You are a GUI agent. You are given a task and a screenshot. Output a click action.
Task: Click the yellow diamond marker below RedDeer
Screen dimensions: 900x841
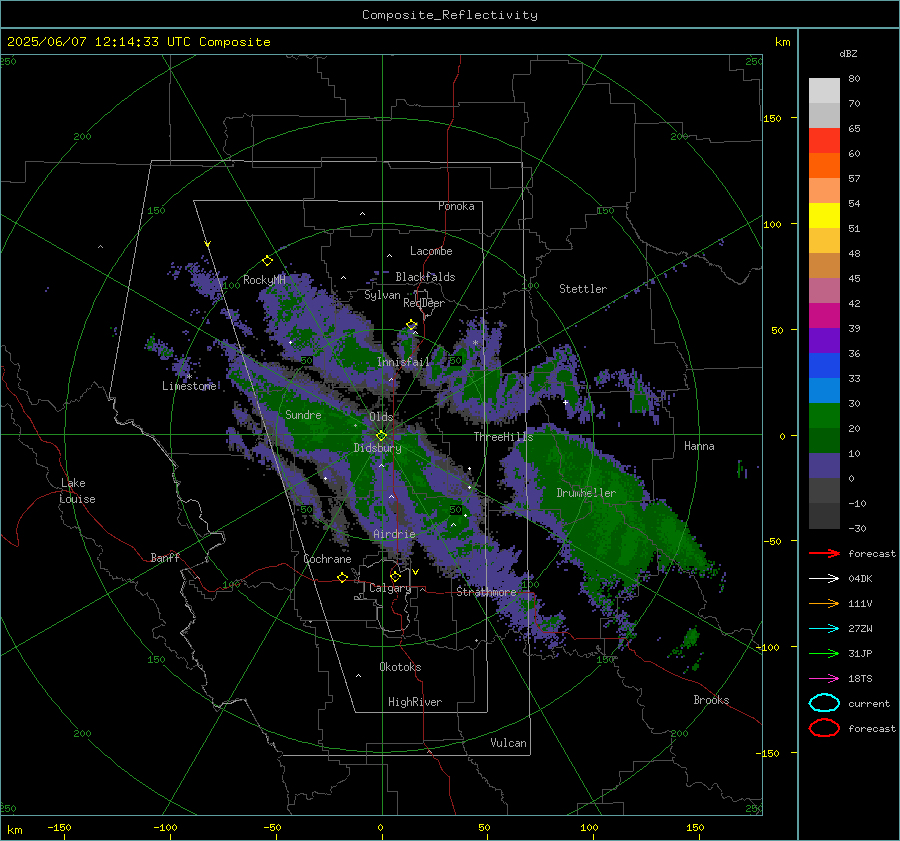click(x=412, y=325)
